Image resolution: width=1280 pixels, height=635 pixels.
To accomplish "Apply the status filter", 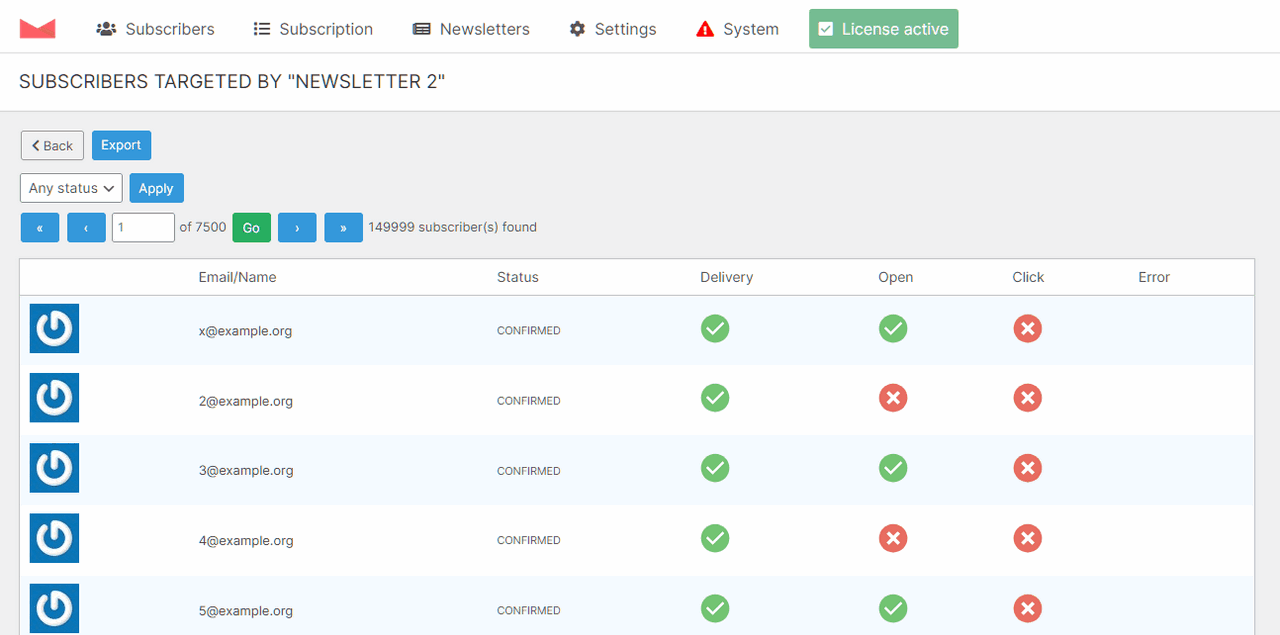I will (x=156, y=188).
